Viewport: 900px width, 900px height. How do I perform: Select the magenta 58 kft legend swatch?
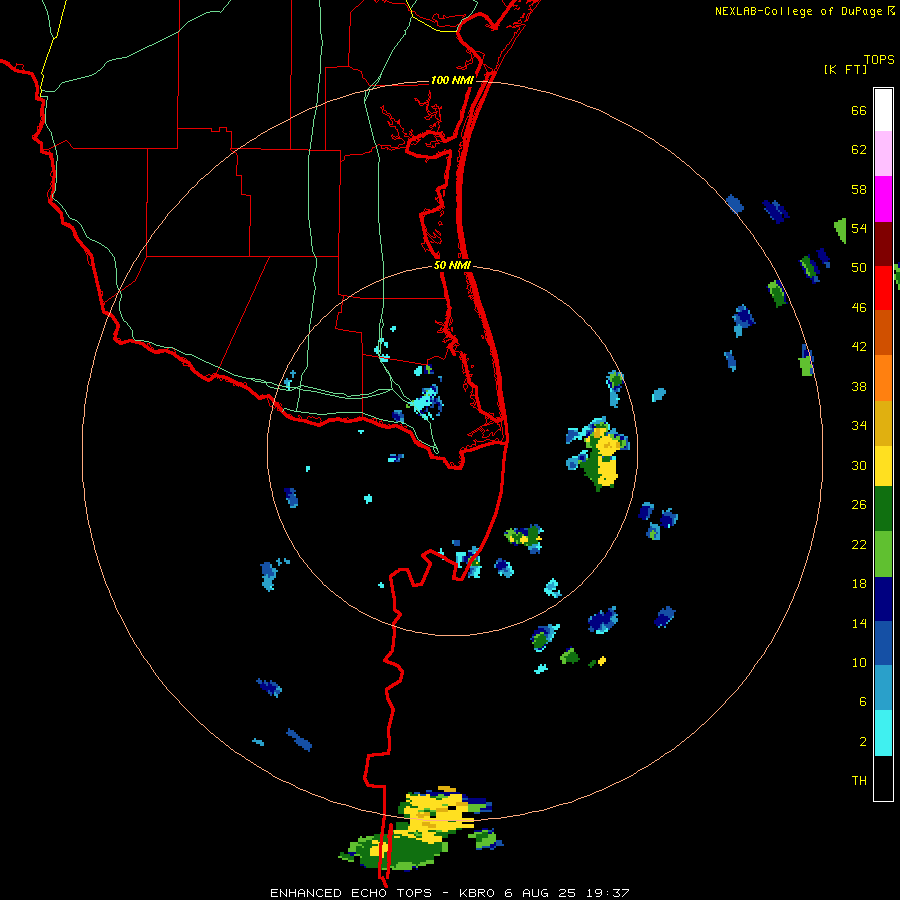[883, 199]
